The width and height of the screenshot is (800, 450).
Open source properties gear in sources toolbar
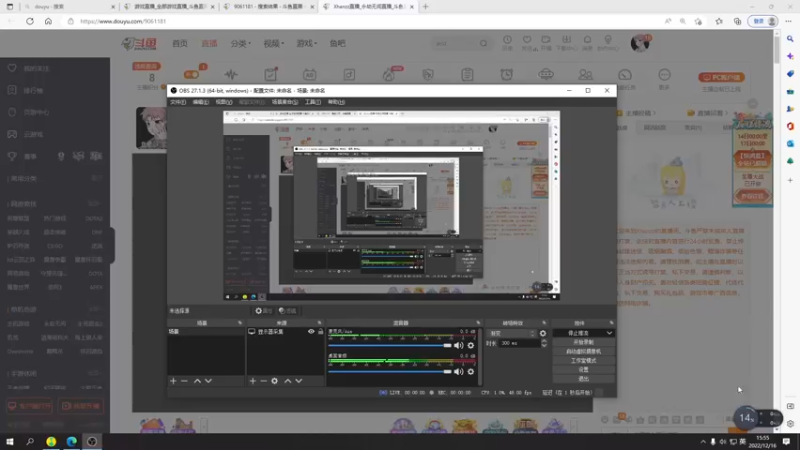click(274, 381)
